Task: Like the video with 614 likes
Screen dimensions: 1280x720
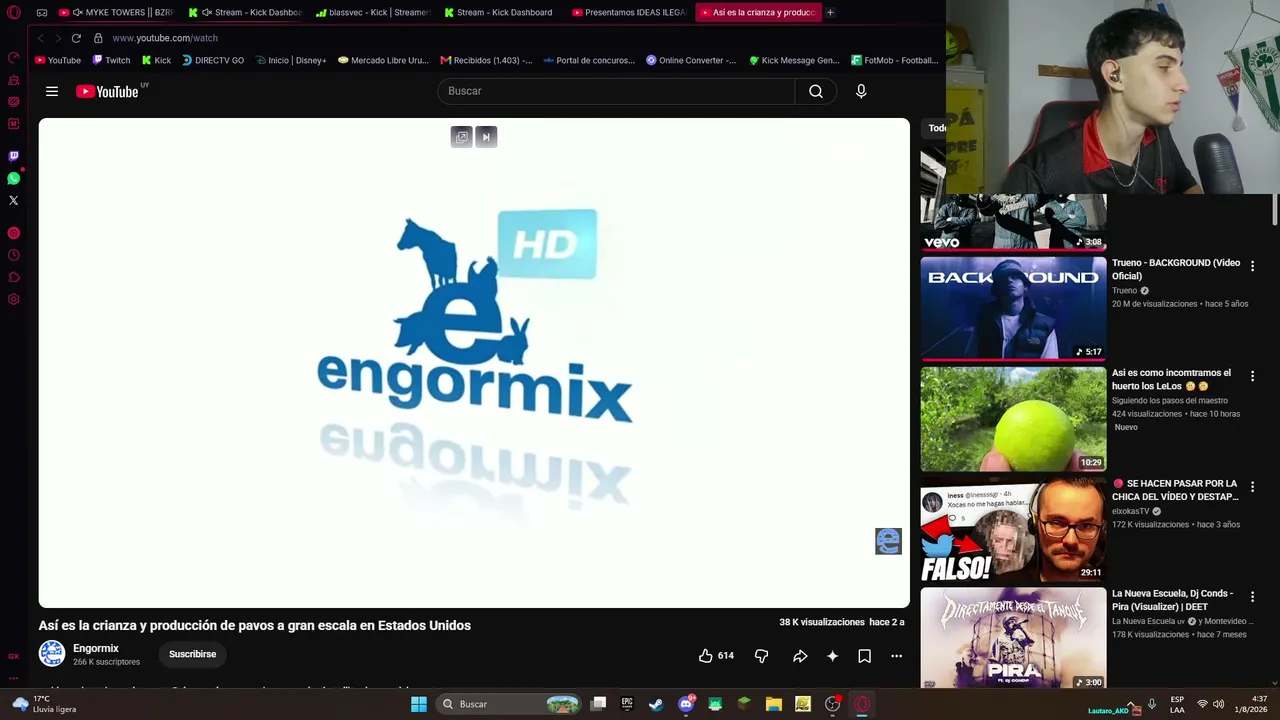Action: tap(716, 656)
